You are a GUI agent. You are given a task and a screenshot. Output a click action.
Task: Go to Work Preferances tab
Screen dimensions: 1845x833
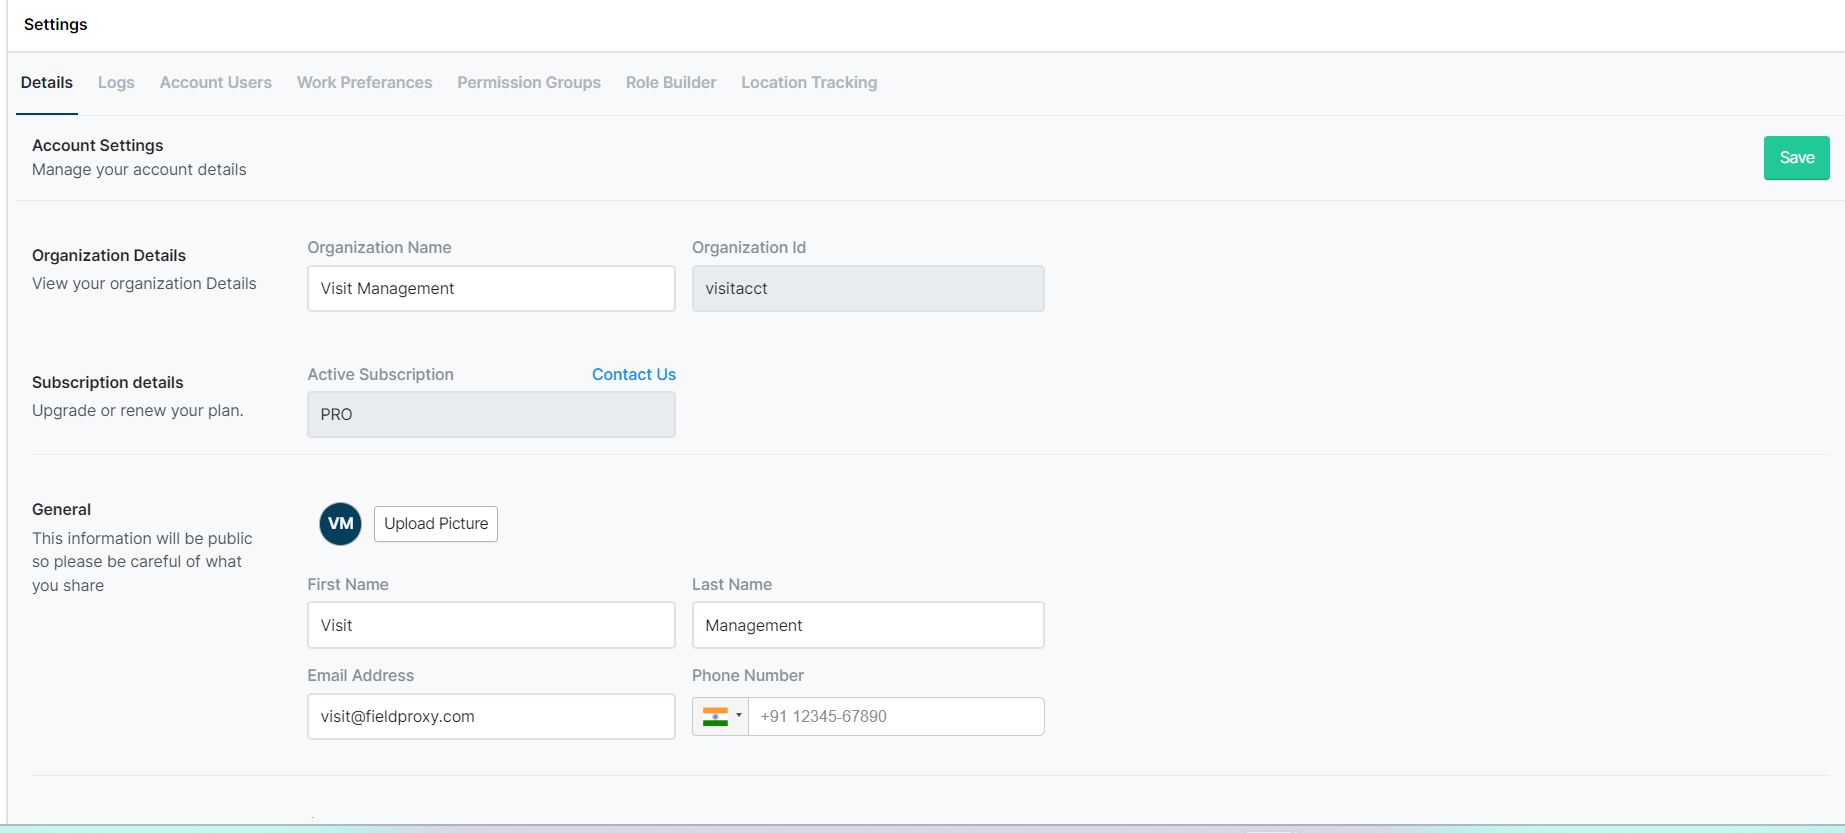(364, 83)
